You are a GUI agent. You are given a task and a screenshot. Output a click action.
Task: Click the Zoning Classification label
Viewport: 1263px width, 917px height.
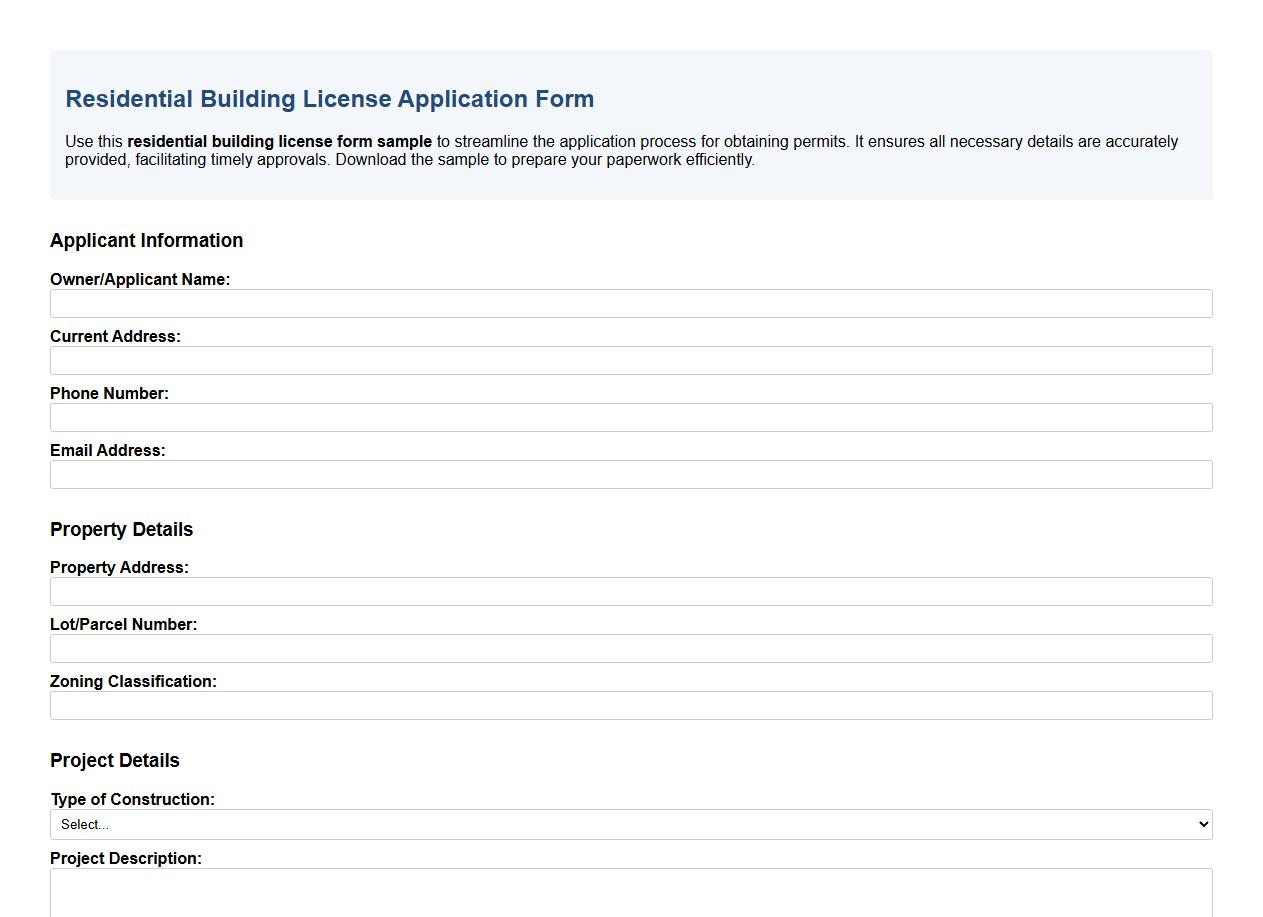134,682
